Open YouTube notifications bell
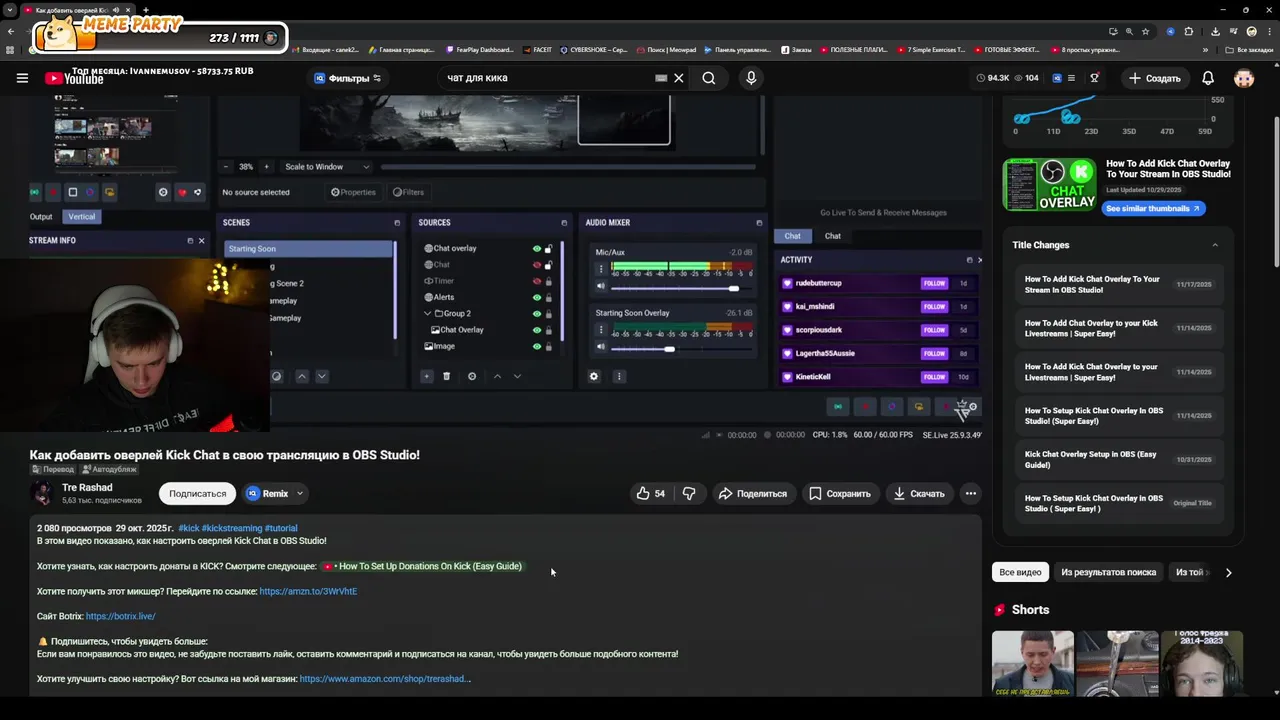The width and height of the screenshot is (1280, 720). click(x=1208, y=78)
